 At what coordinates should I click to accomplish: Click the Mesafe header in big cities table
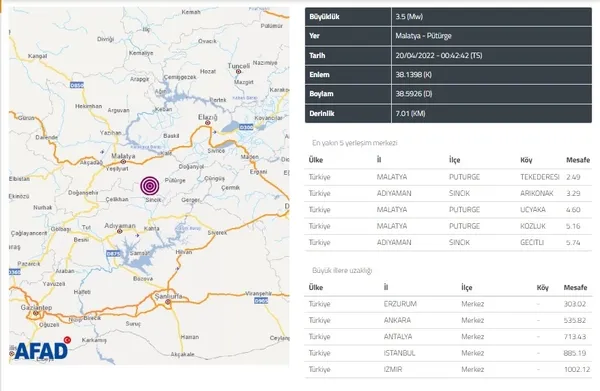click(575, 287)
